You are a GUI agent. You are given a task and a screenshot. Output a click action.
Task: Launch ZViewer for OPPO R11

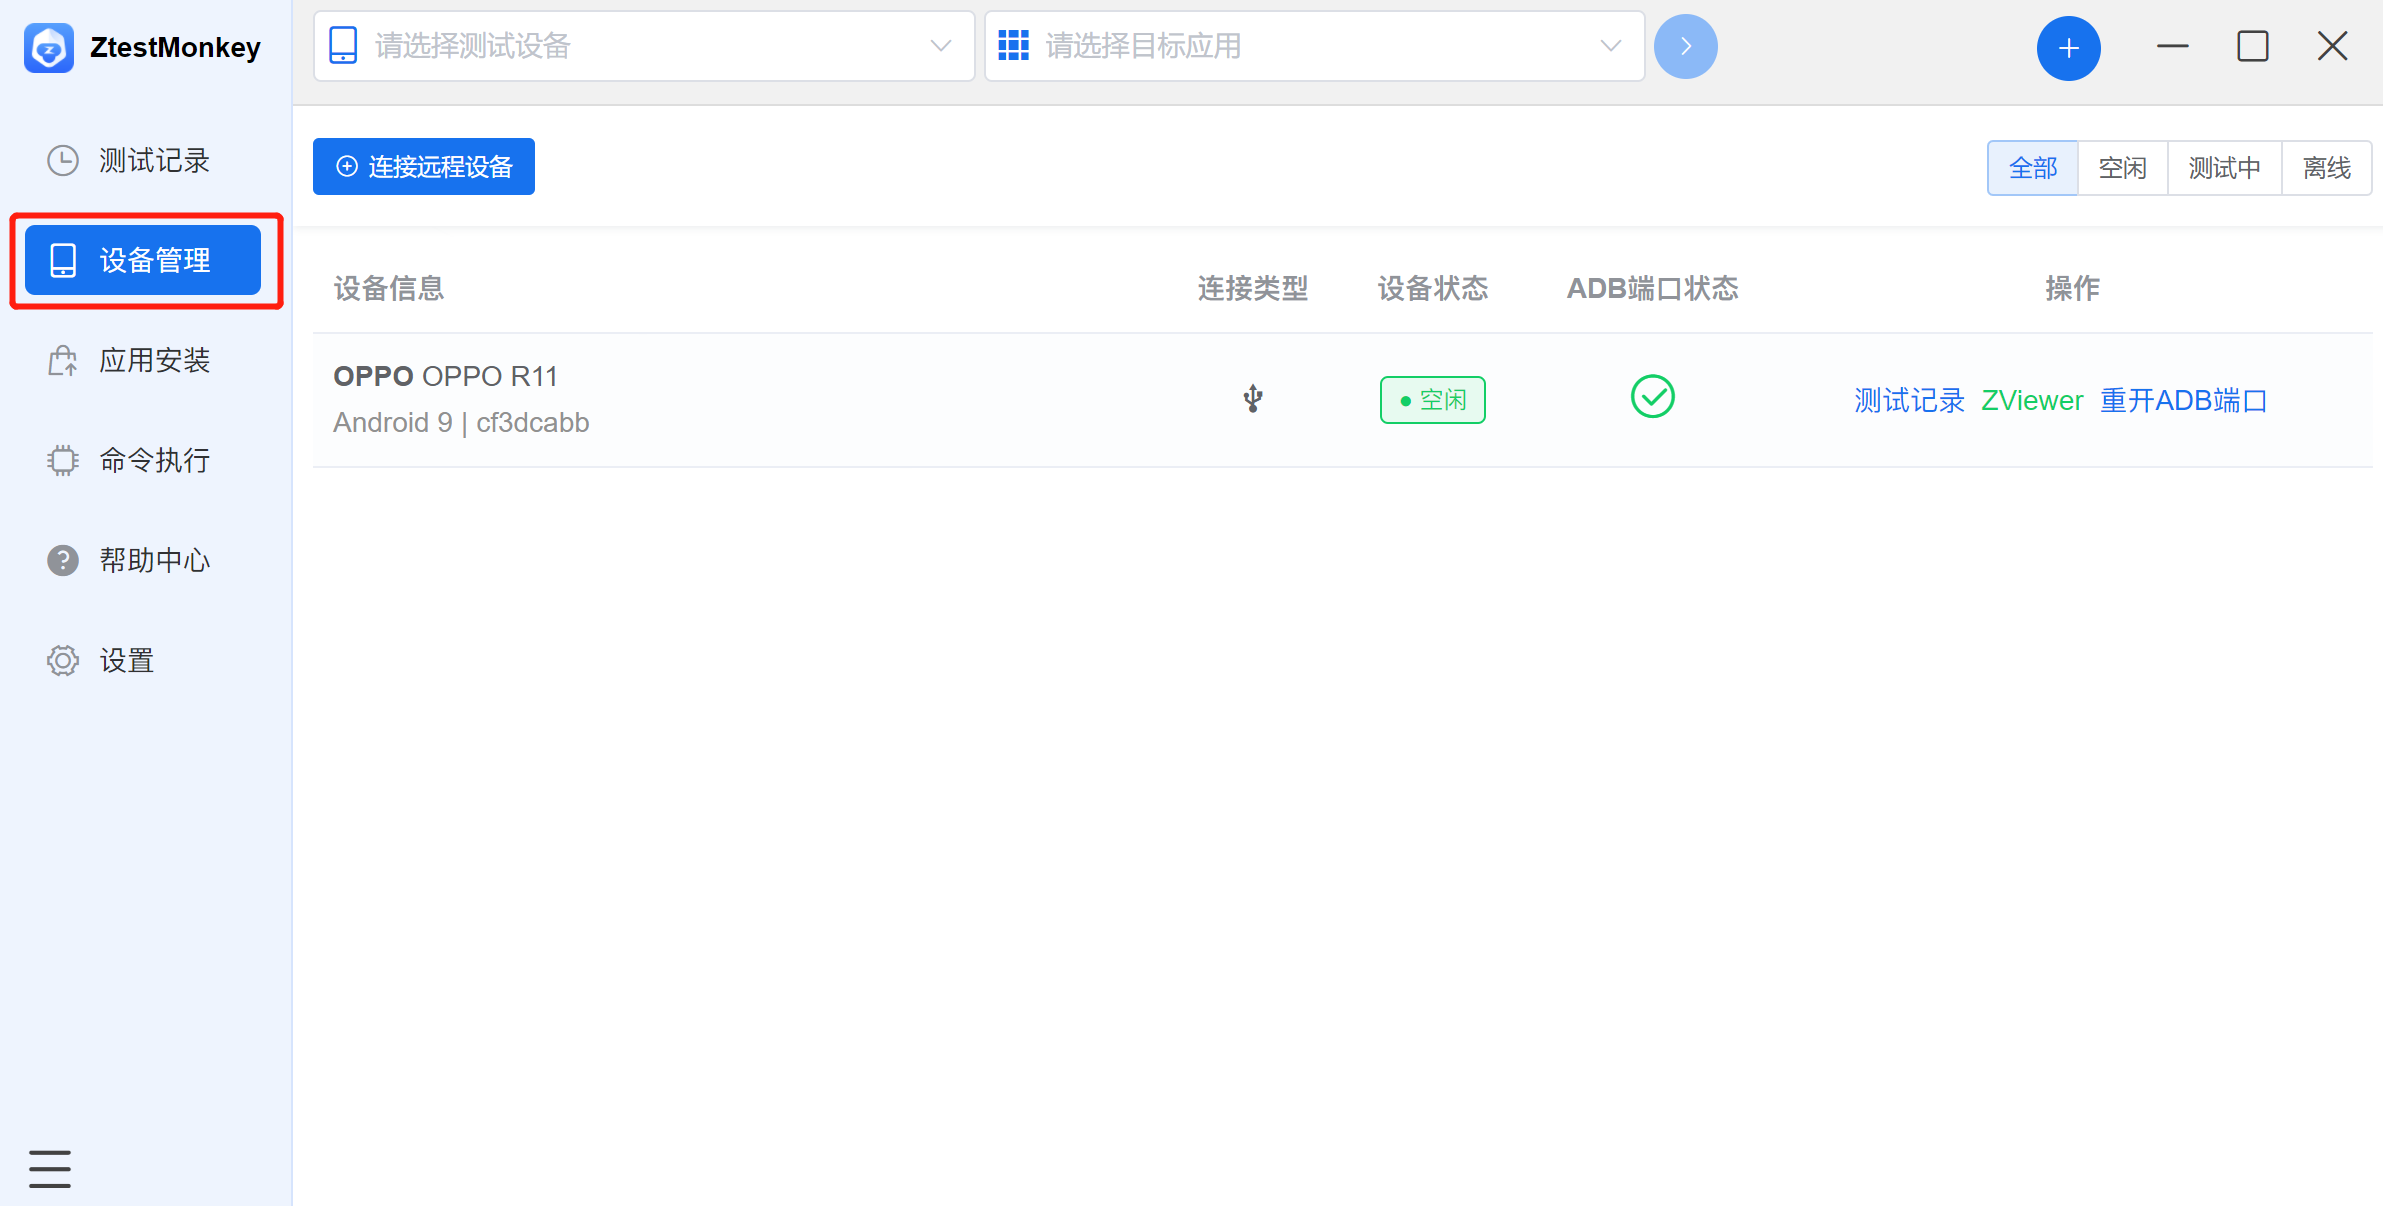[x=2032, y=401]
